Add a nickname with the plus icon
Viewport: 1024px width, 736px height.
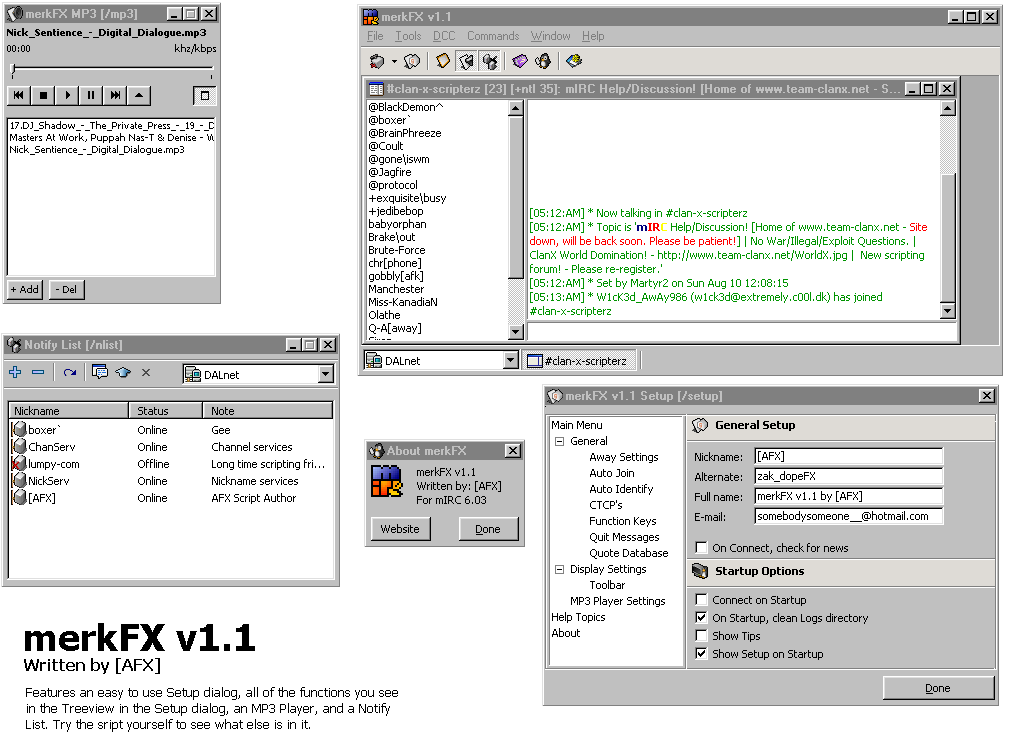pos(15,372)
